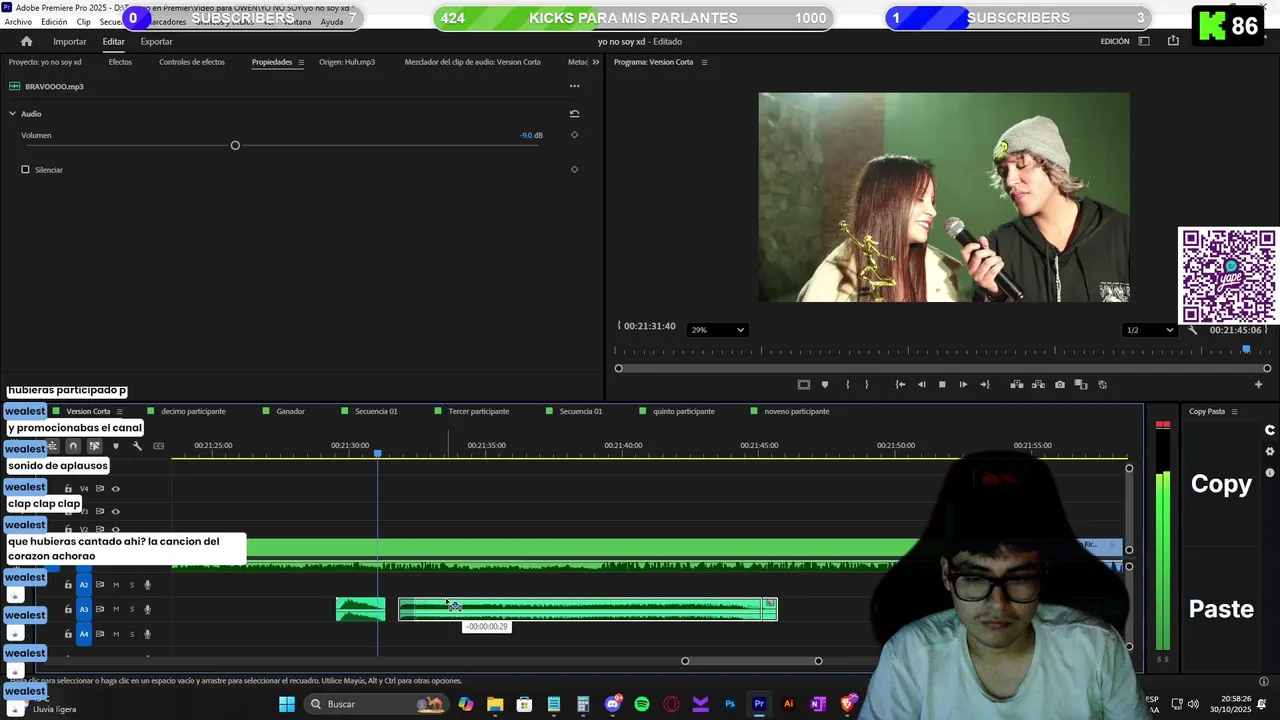Image resolution: width=1280 pixels, height=720 pixels.
Task: Export a frame with the camera icon
Action: [1060, 384]
